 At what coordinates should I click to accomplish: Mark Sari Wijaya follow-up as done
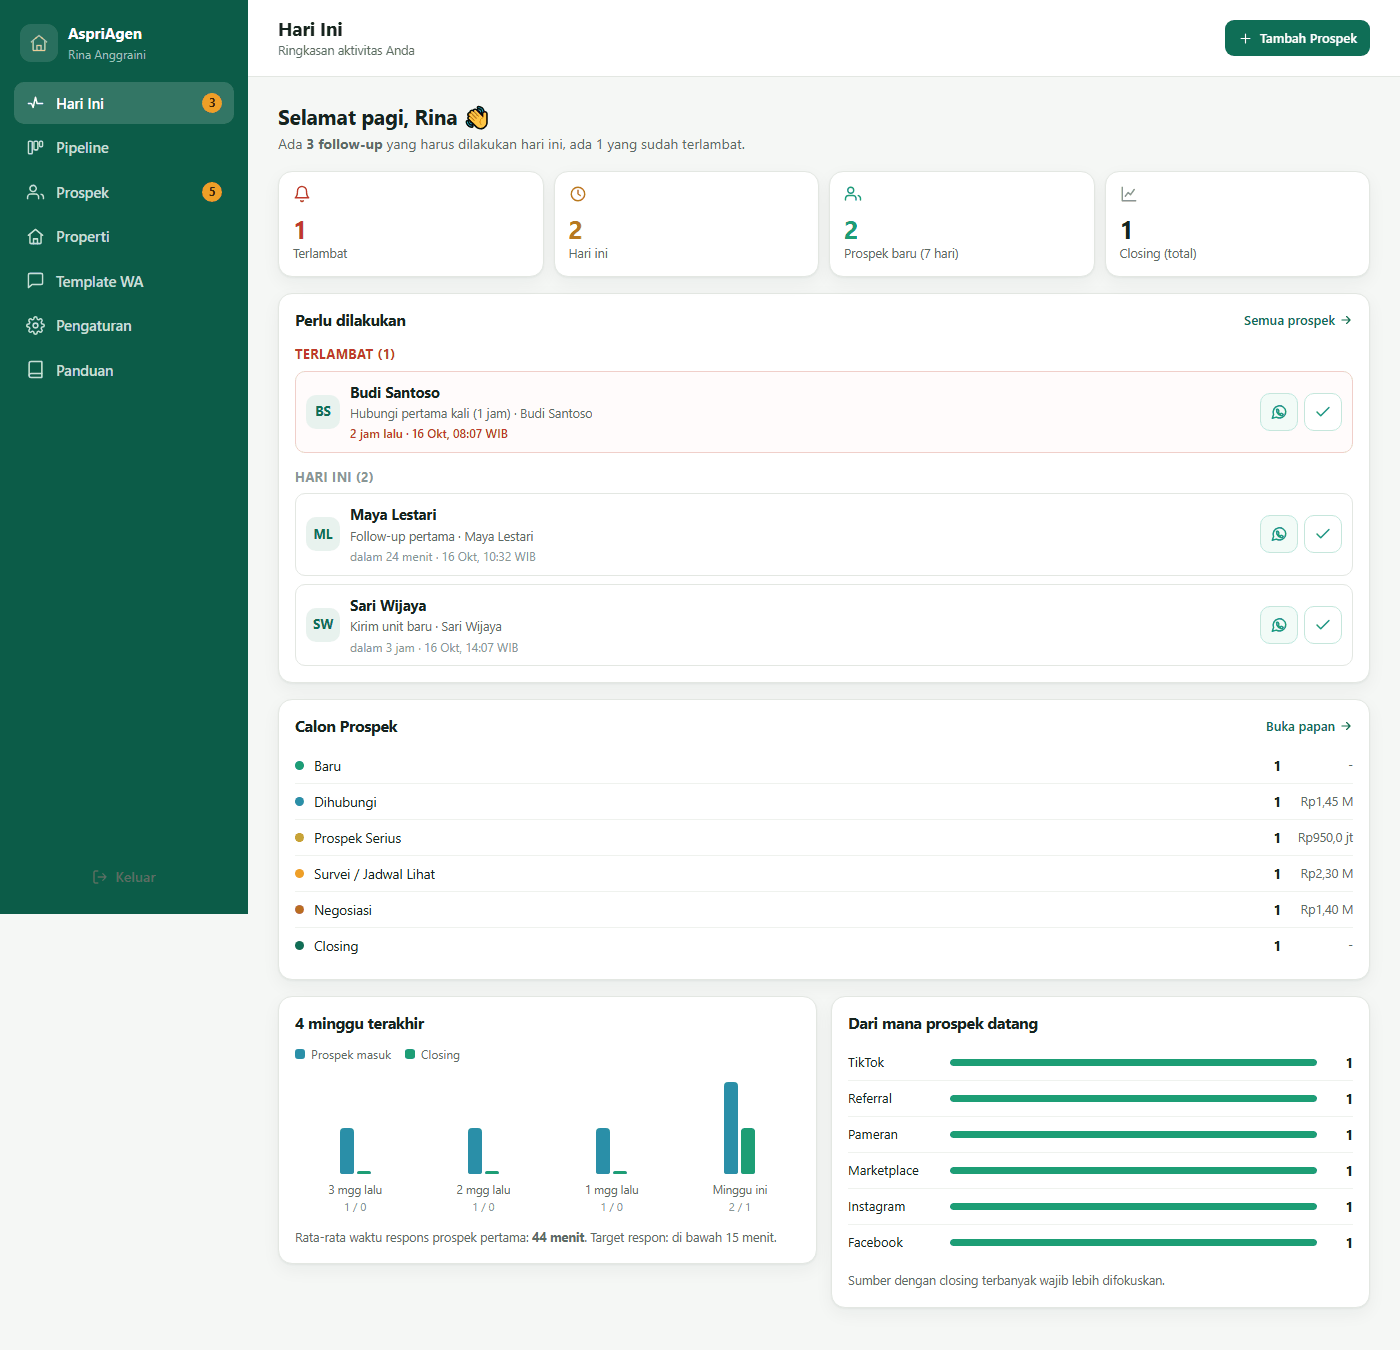click(x=1323, y=625)
